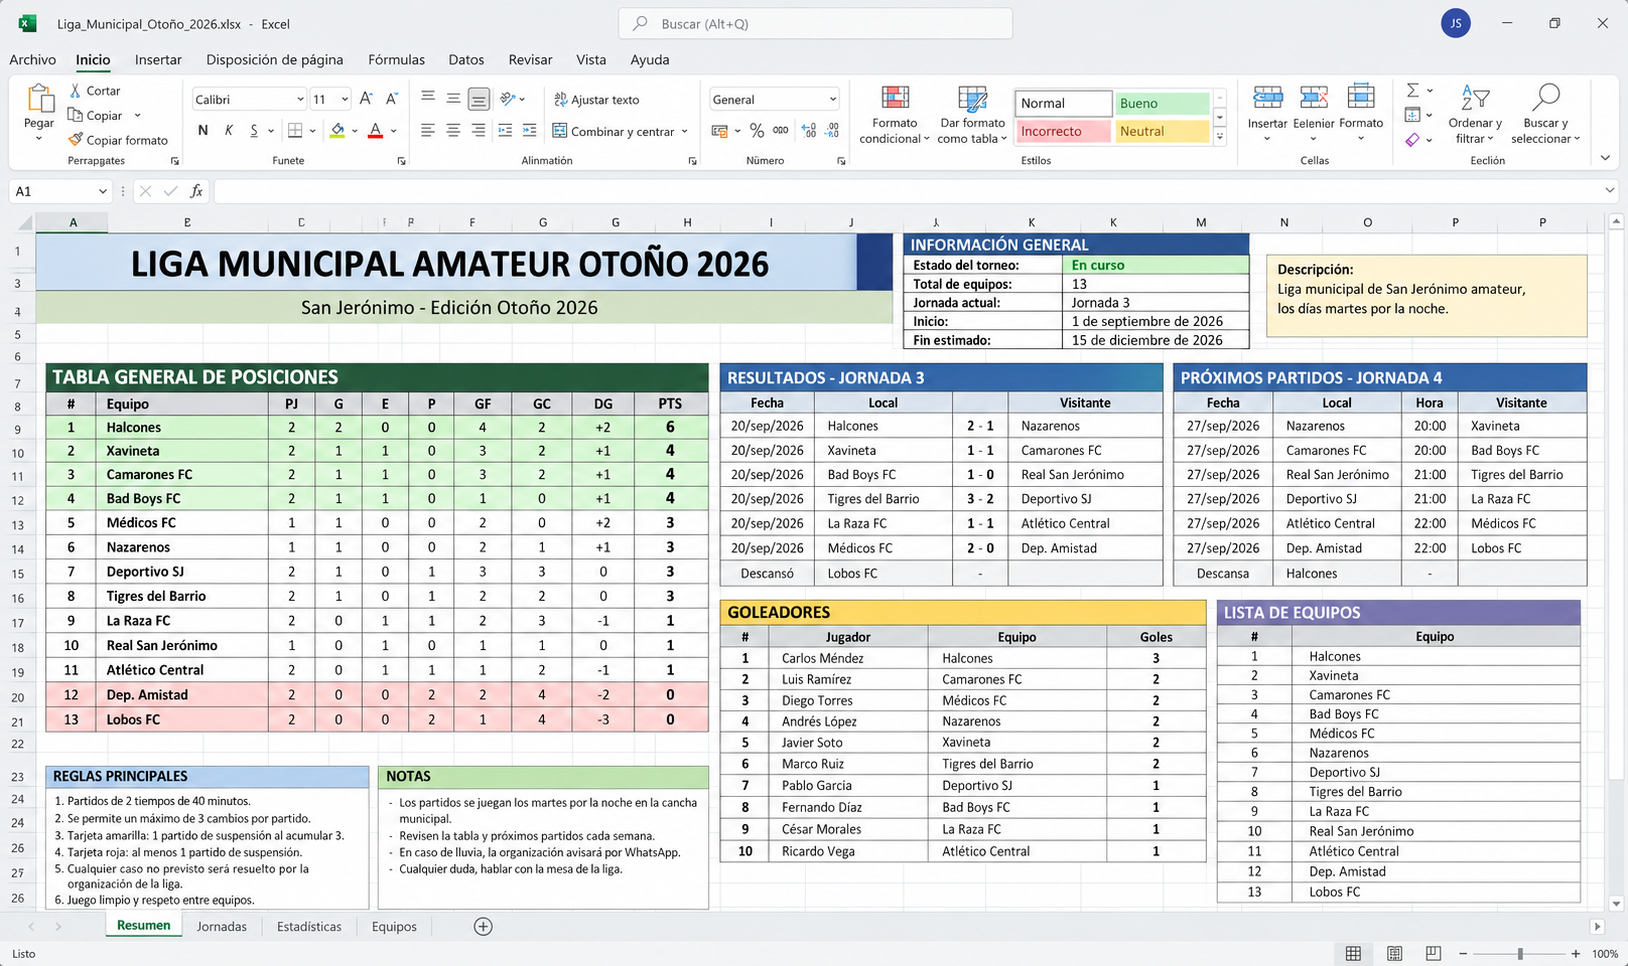Click the Insertar cells icon
1628x966 pixels.
(x=1268, y=97)
